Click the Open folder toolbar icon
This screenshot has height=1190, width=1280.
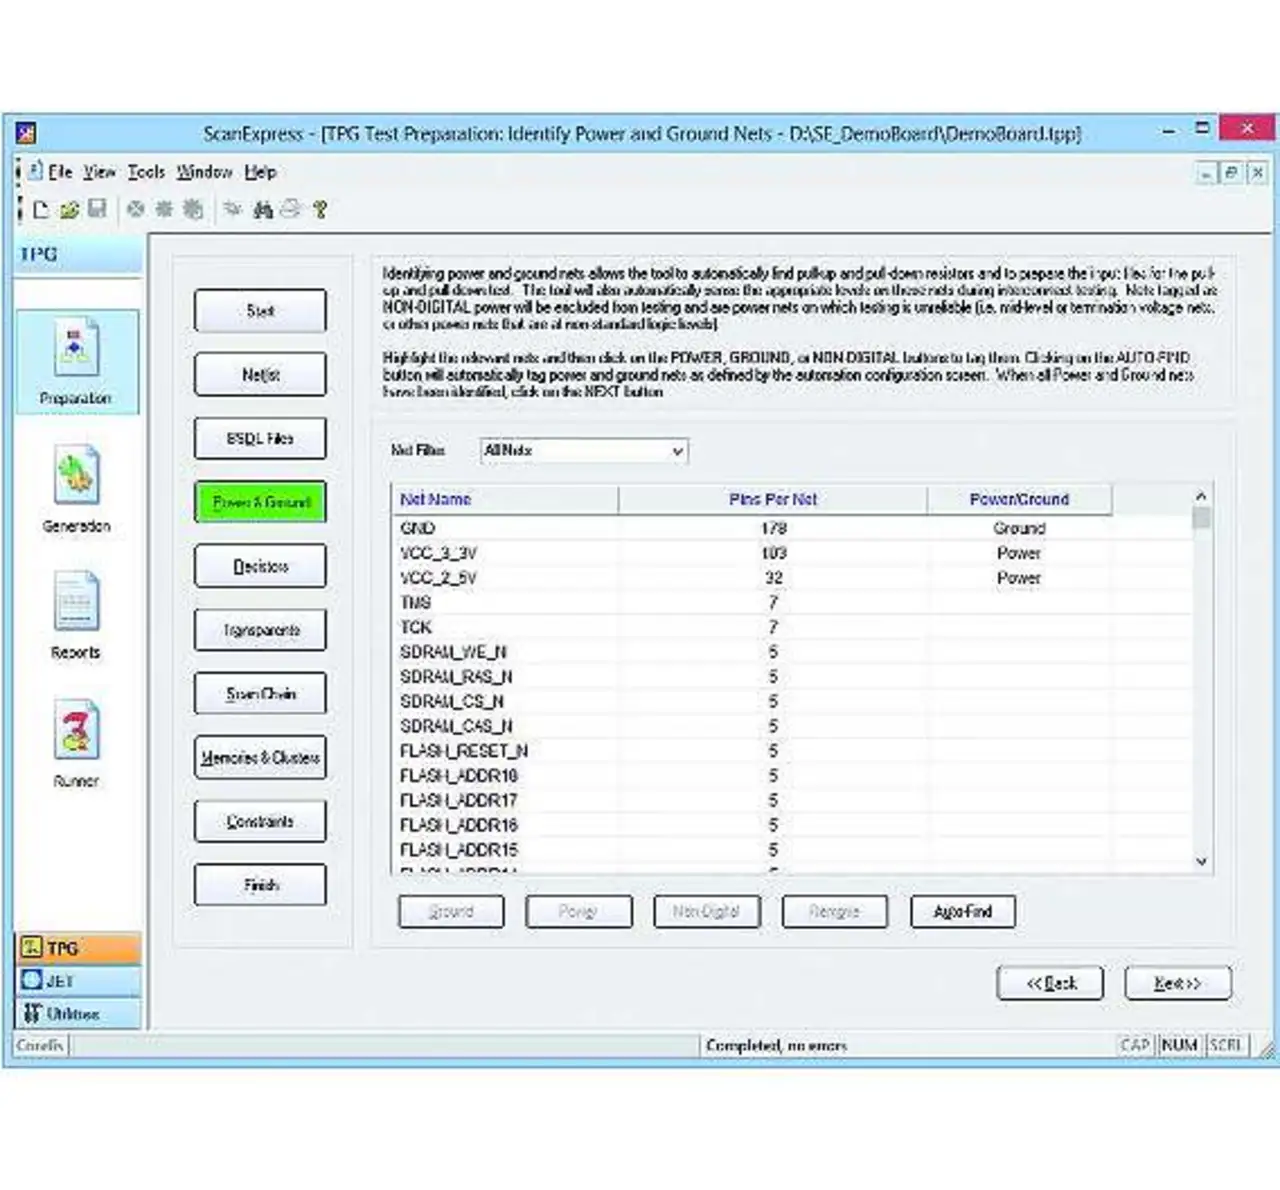click(x=69, y=209)
